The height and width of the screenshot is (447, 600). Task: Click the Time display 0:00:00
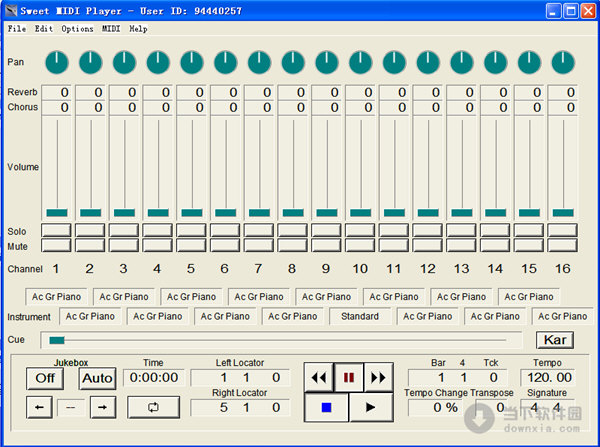[x=153, y=378]
